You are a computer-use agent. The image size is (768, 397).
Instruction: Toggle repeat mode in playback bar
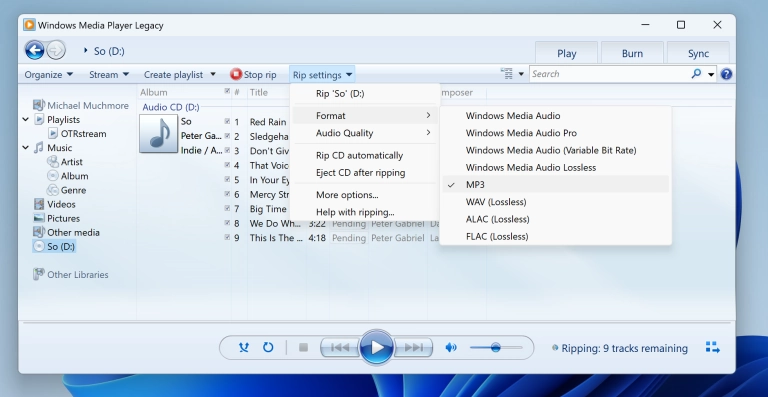[268, 348]
